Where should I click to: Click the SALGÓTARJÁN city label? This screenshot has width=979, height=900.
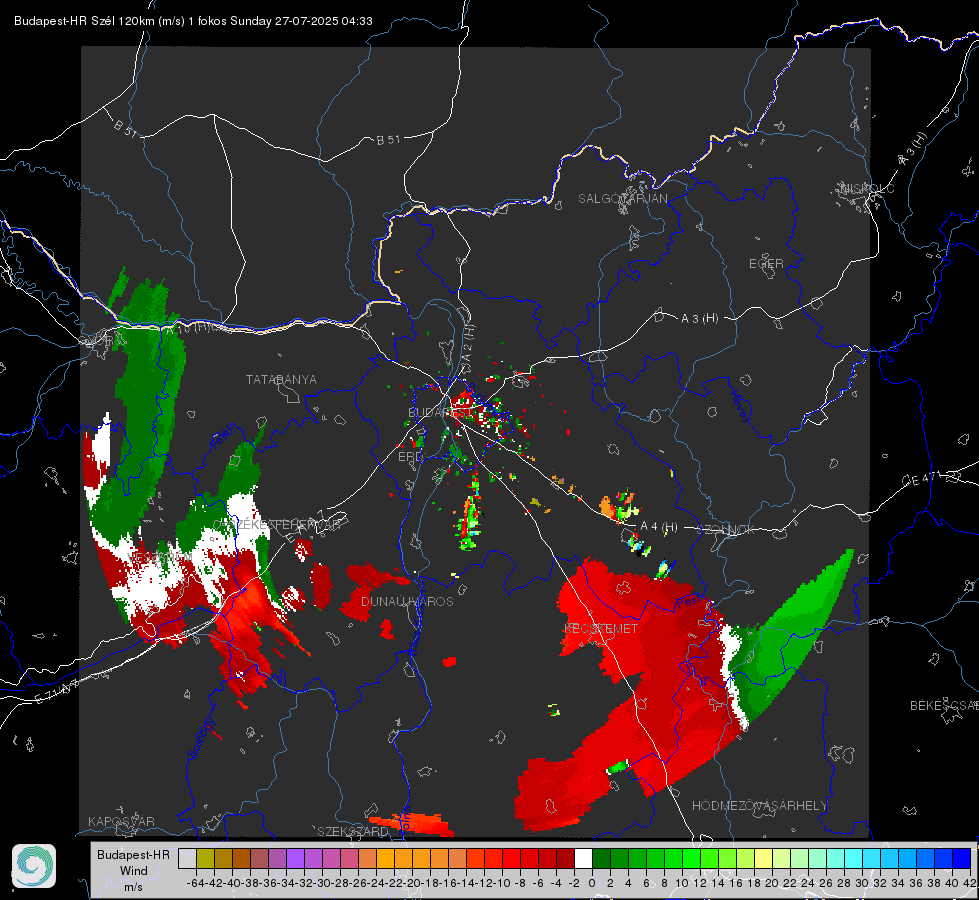(x=622, y=199)
